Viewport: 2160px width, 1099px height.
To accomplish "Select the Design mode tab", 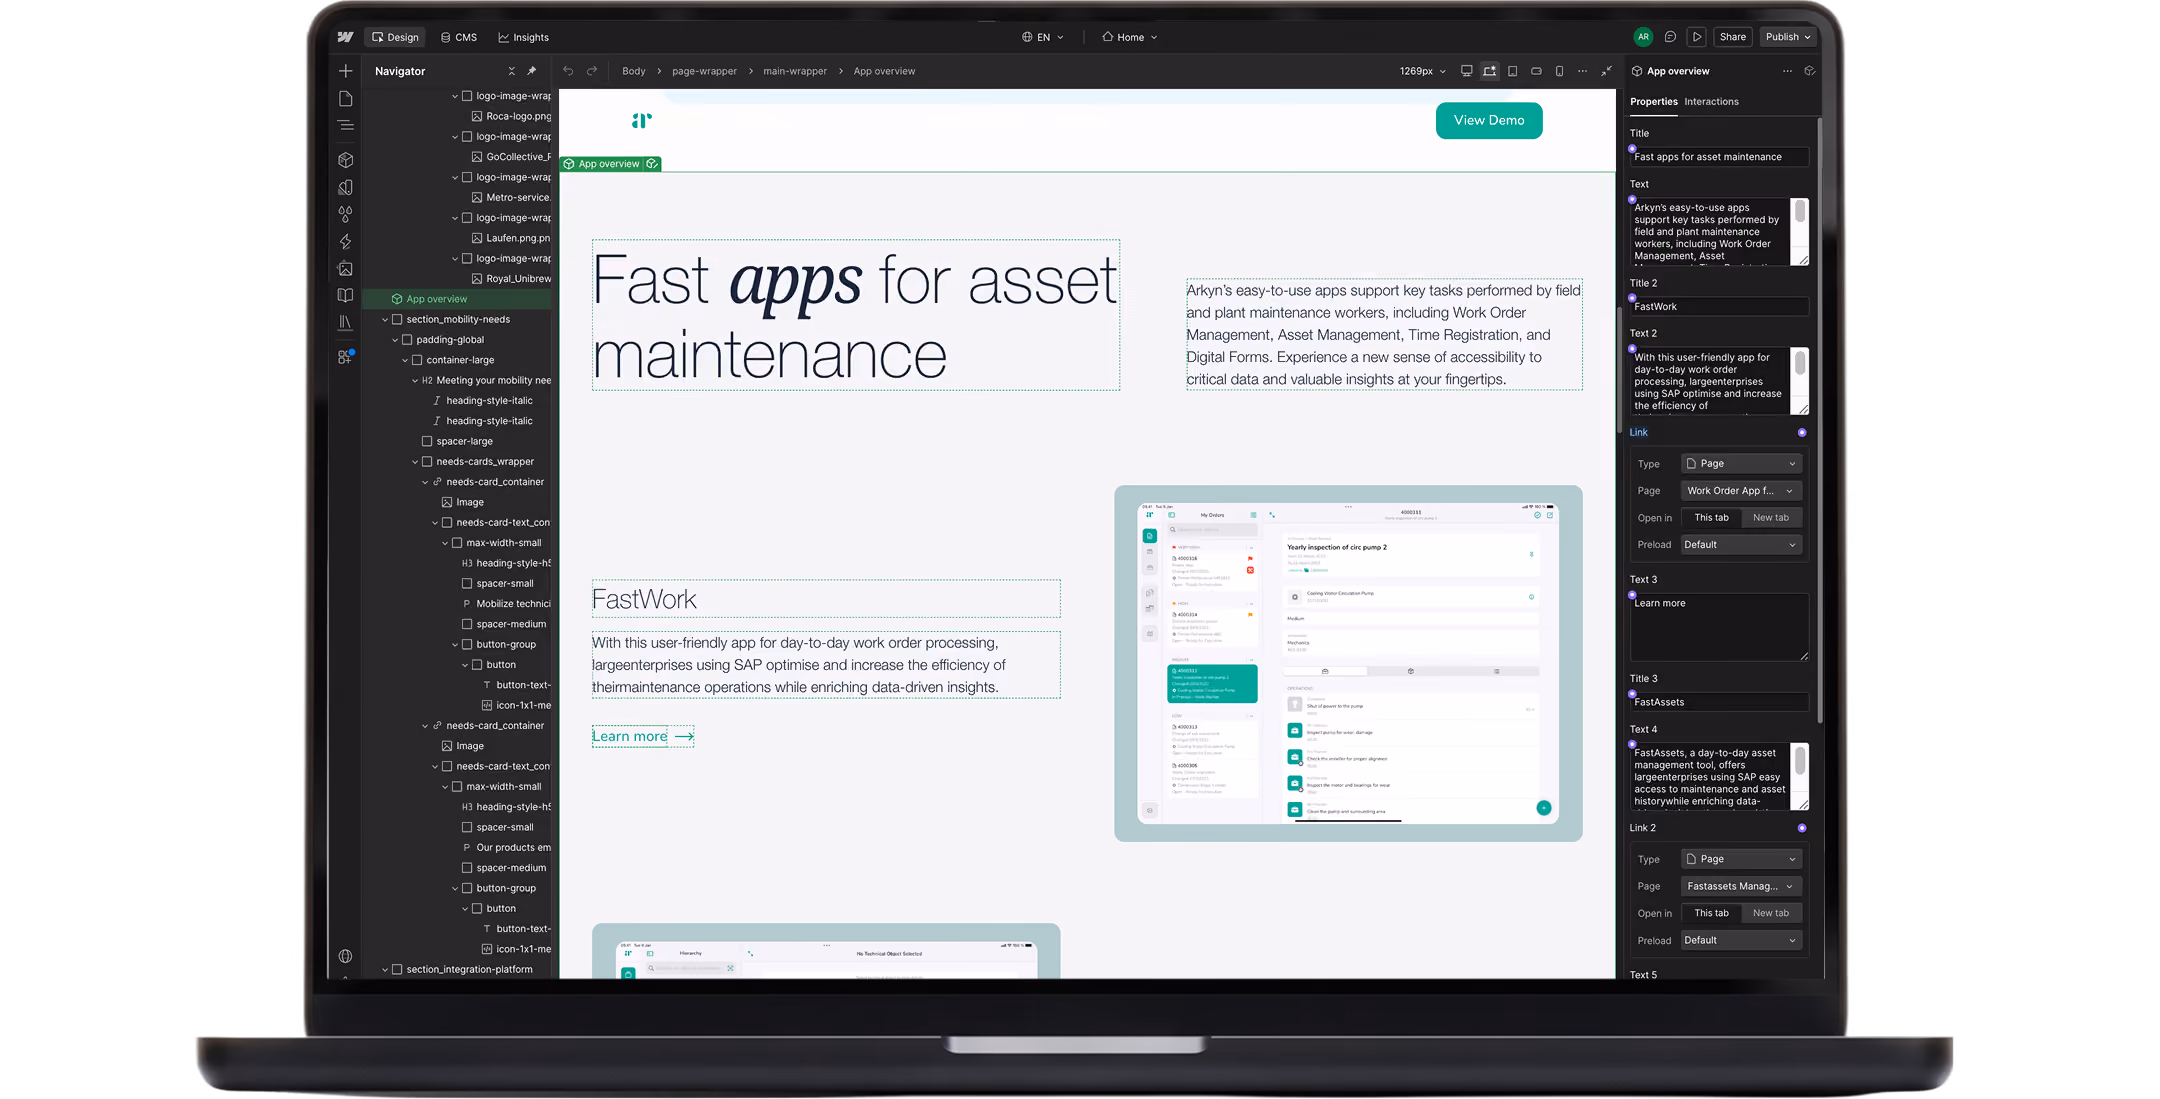I will click(395, 37).
